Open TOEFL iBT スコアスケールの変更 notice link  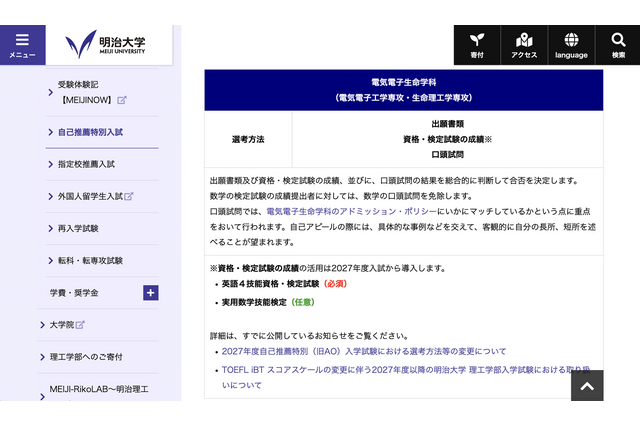pos(406,377)
